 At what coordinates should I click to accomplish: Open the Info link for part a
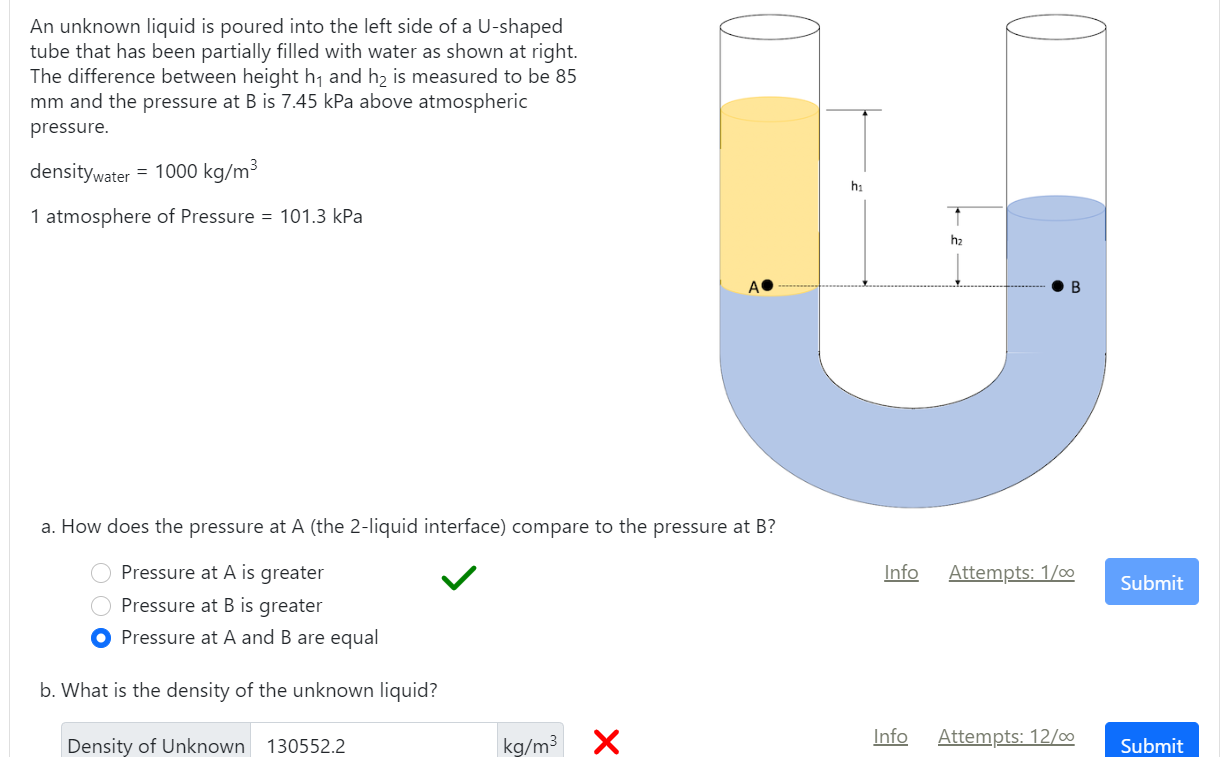click(900, 572)
